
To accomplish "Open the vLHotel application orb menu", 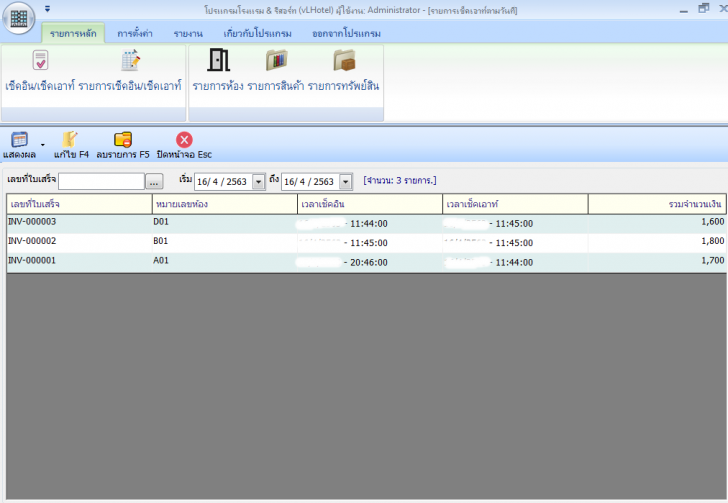I will tap(19, 19).
